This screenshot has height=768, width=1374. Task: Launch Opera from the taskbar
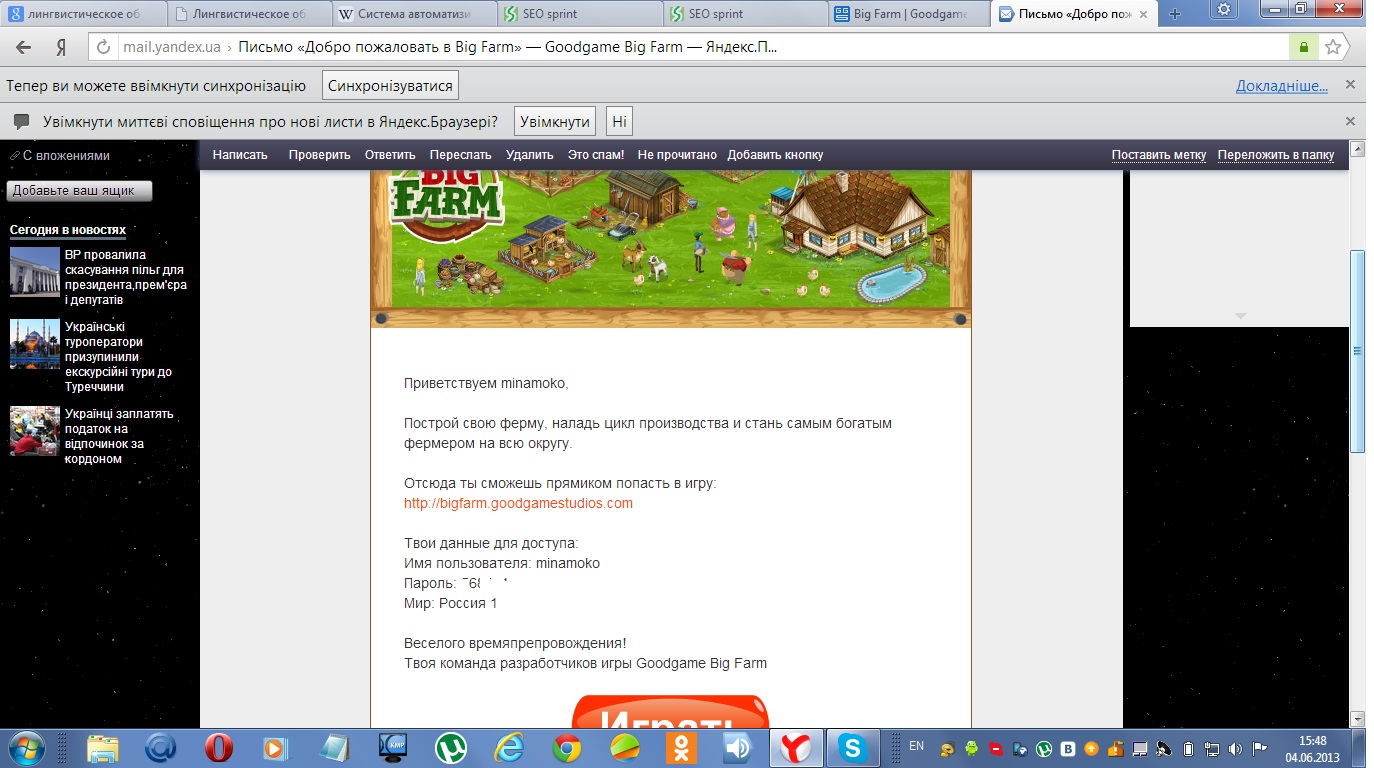coord(219,748)
